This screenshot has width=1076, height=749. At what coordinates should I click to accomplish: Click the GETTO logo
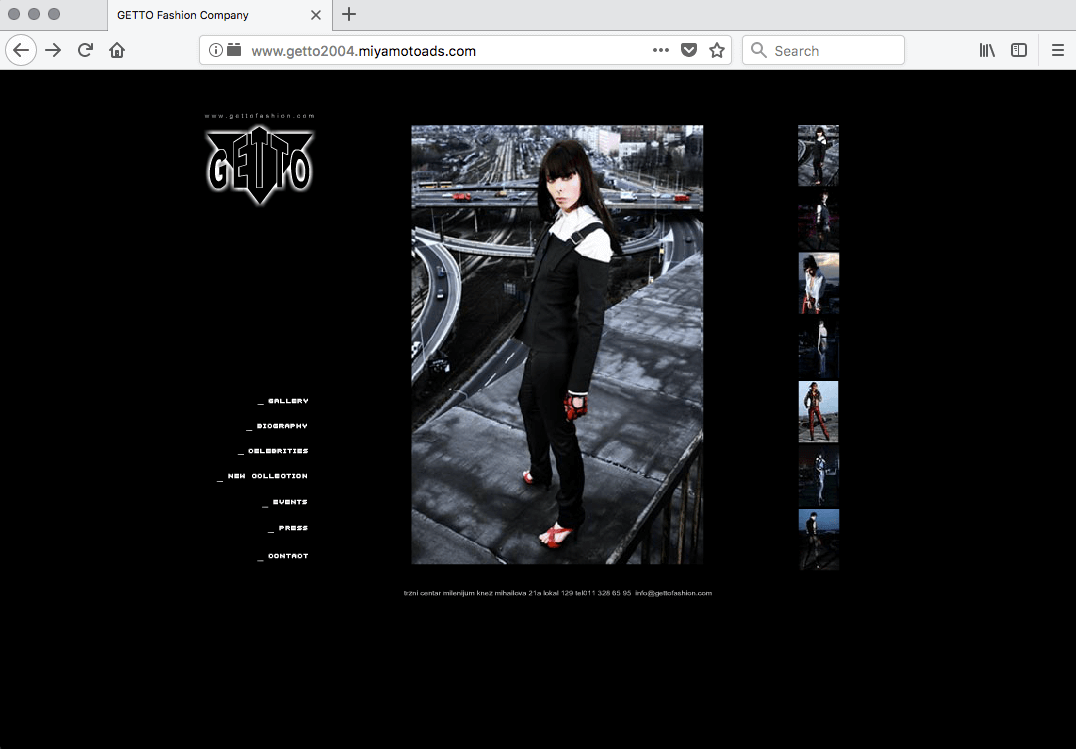click(260, 165)
